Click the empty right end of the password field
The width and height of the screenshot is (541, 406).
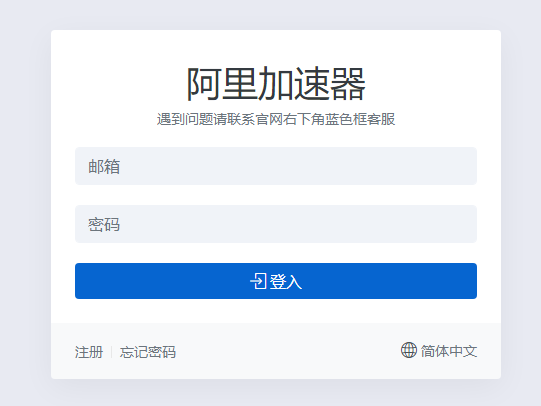[x=449, y=224]
